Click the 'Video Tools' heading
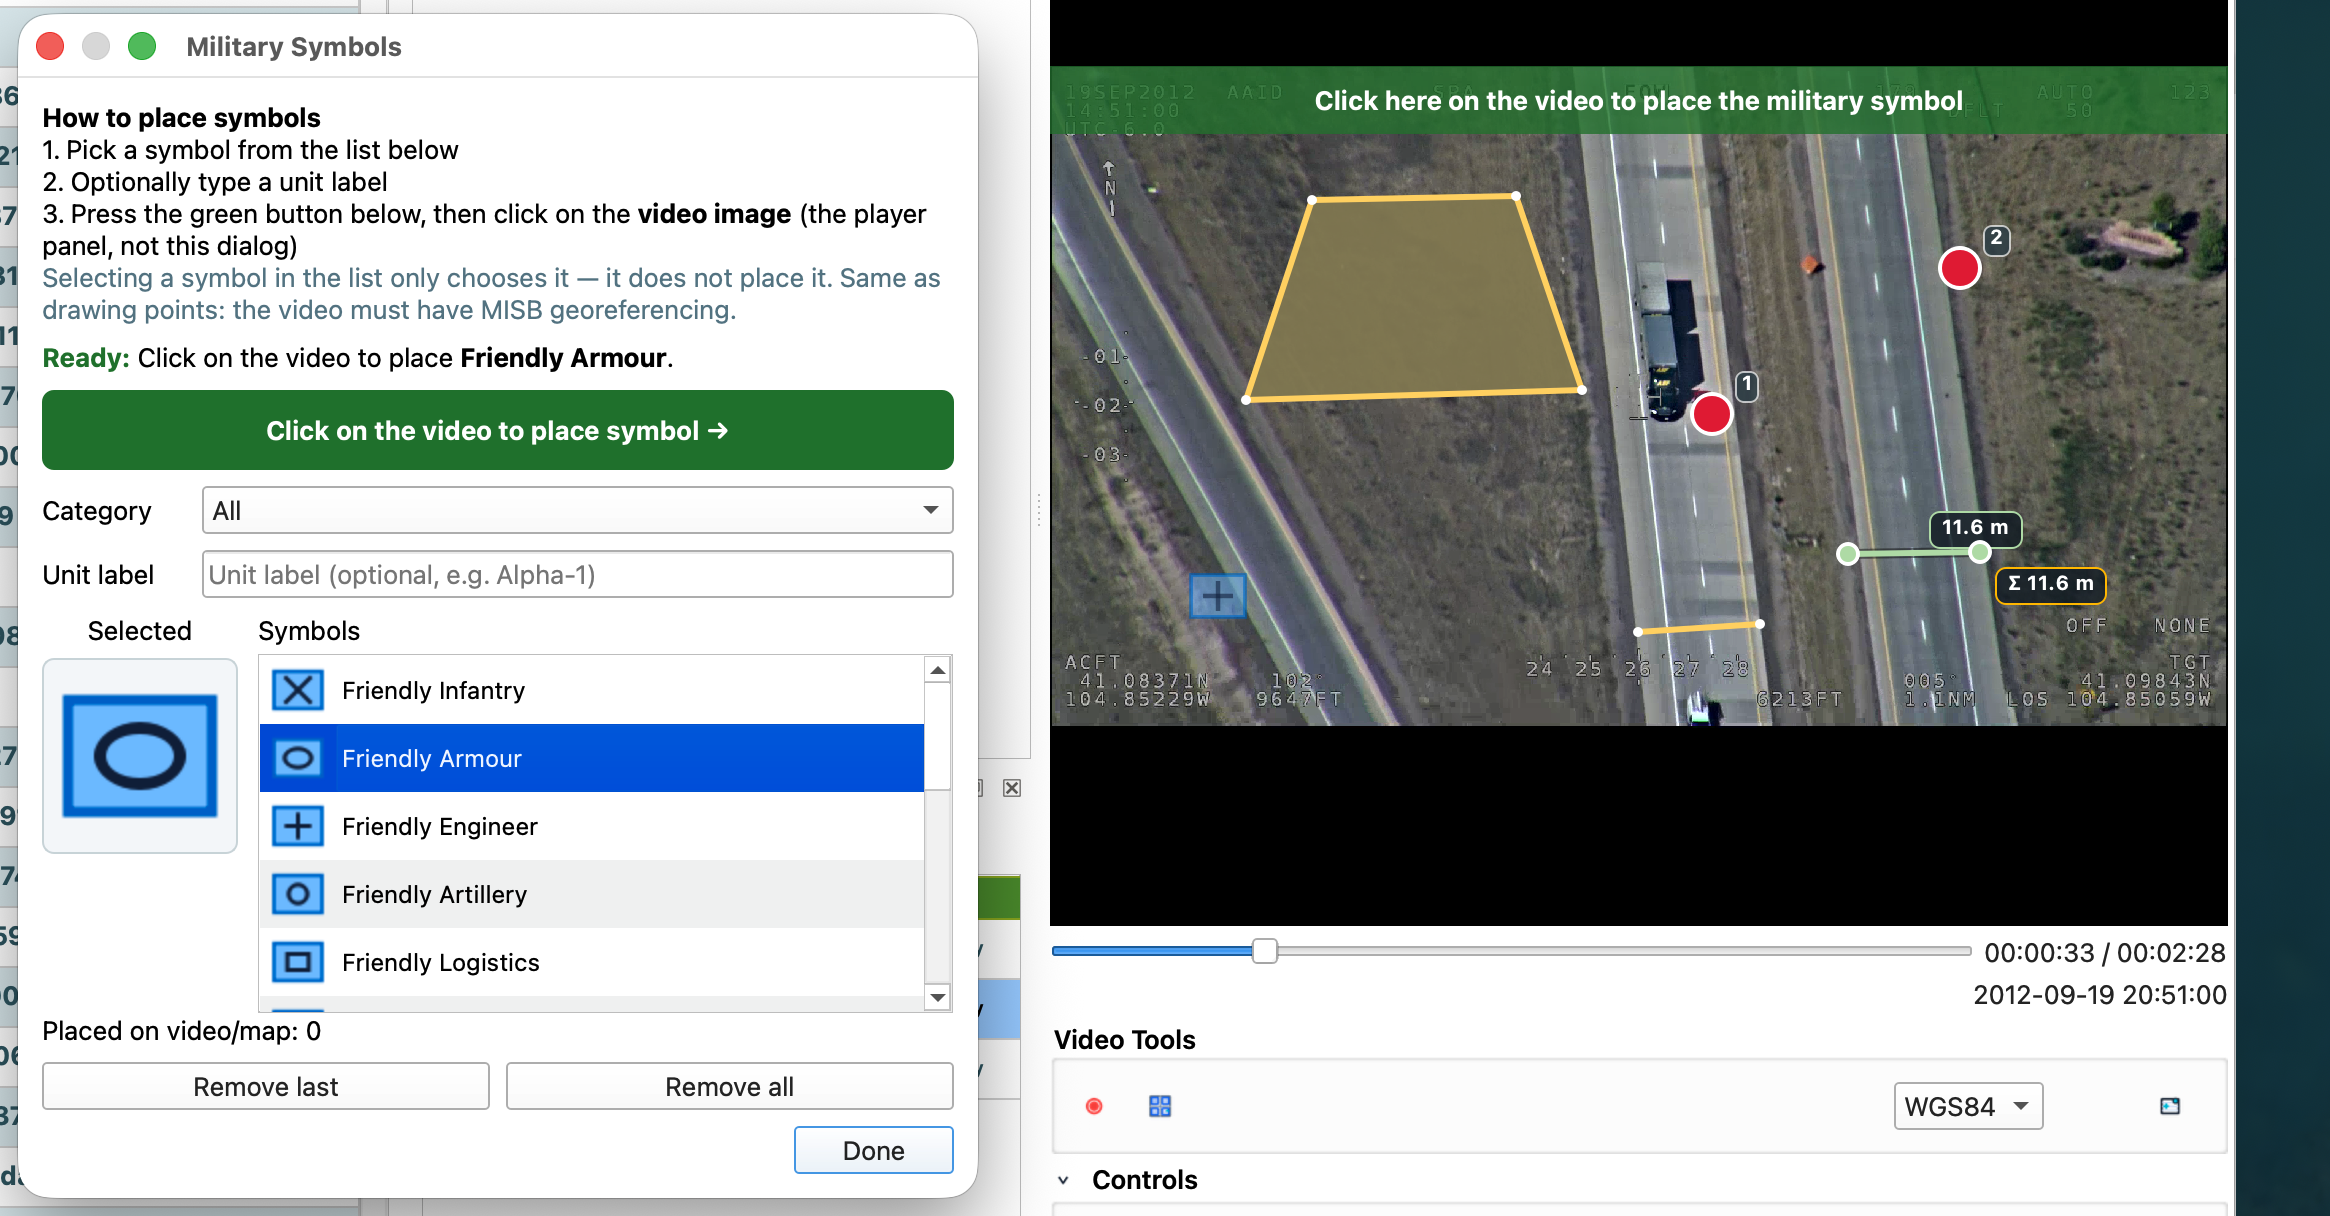 tap(1124, 1040)
